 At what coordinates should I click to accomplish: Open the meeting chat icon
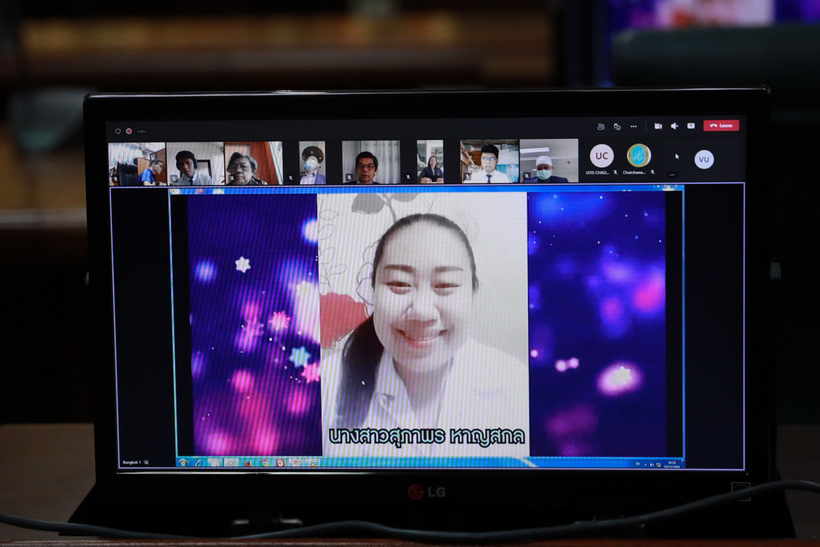click(617, 126)
